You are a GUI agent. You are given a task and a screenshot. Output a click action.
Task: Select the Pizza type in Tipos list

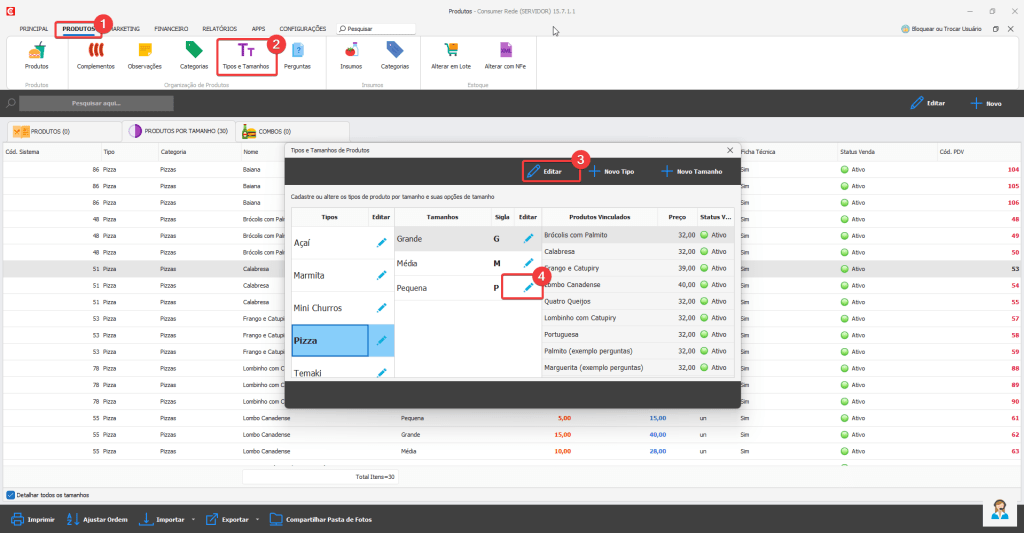328,341
